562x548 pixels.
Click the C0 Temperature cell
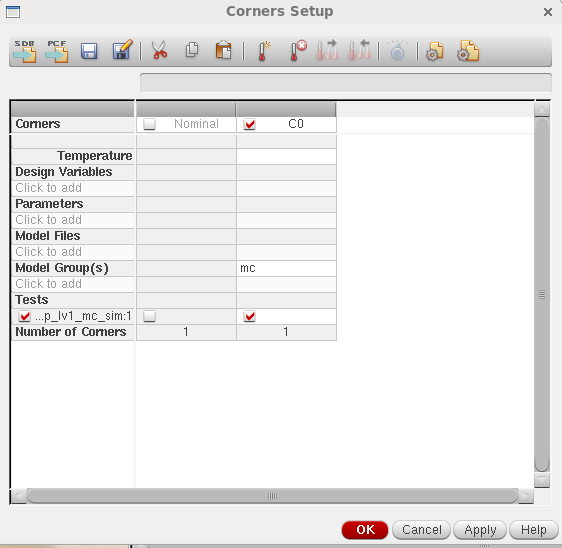coord(286,156)
